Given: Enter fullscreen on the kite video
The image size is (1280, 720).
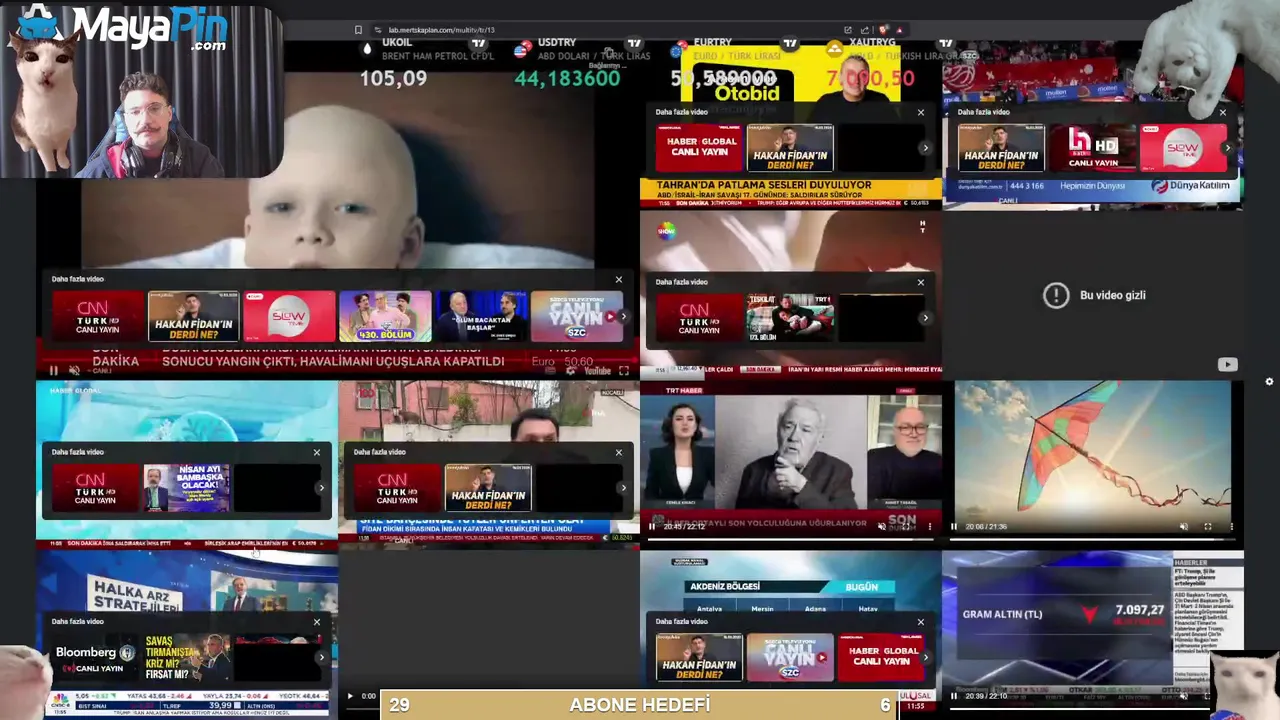Looking at the screenshot, I should pyautogui.click(x=1207, y=526).
